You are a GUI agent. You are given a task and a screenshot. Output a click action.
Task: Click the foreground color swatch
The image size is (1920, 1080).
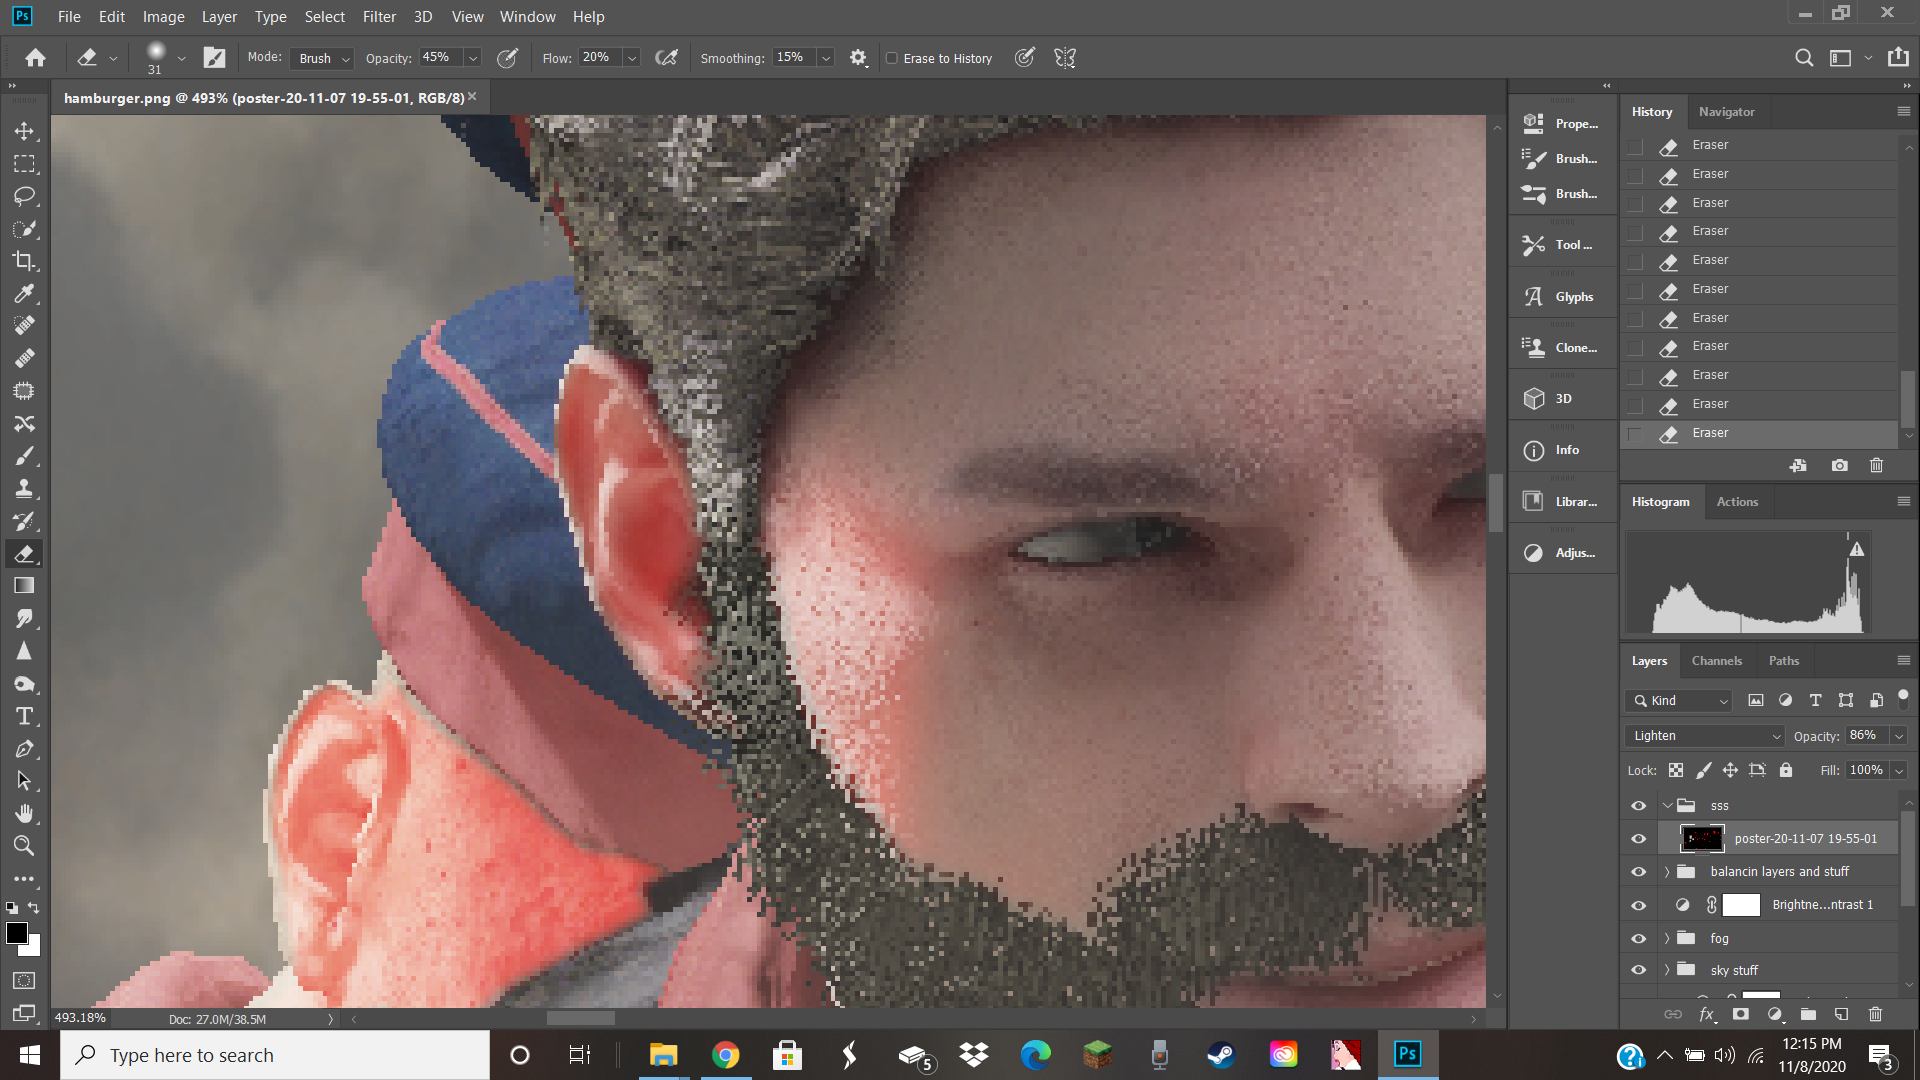(16, 933)
